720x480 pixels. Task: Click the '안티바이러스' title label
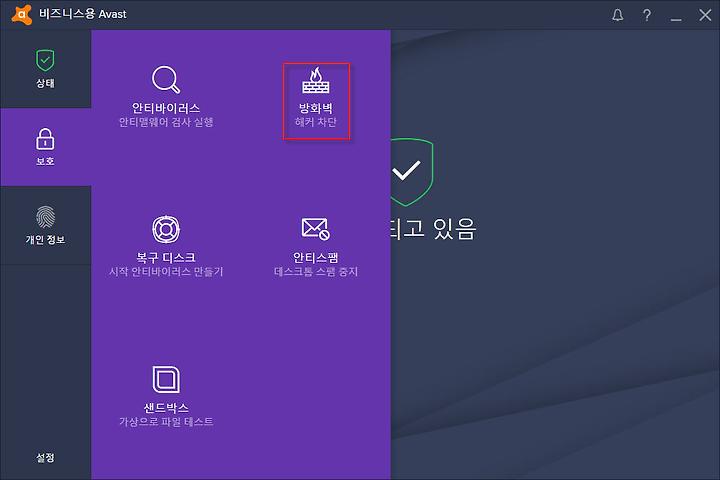166,108
